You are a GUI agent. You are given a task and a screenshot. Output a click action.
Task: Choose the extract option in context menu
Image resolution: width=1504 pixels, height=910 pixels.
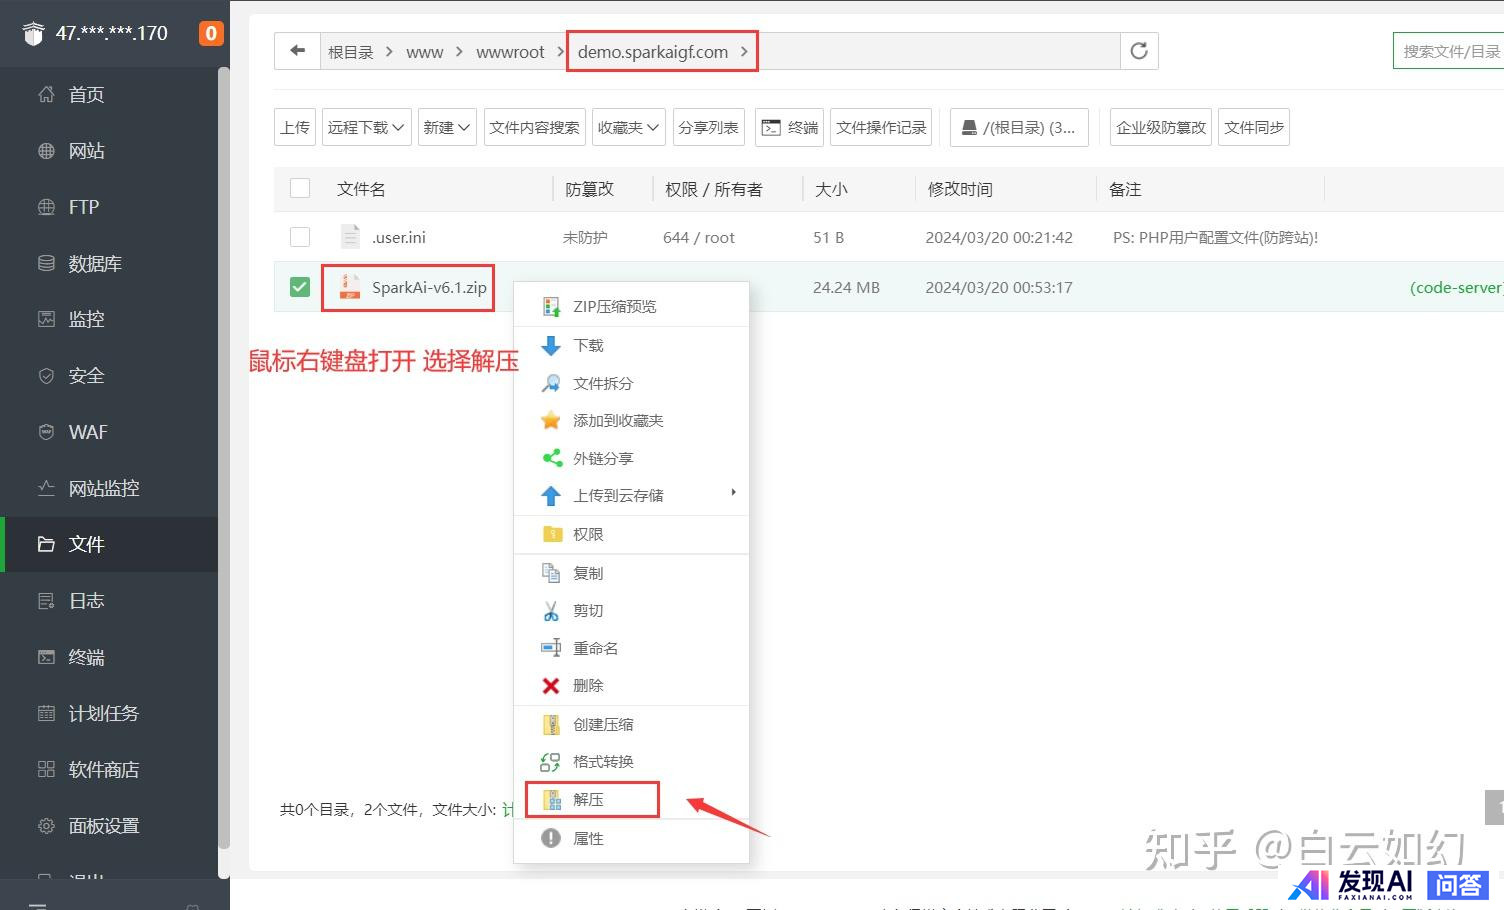pyautogui.click(x=588, y=800)
